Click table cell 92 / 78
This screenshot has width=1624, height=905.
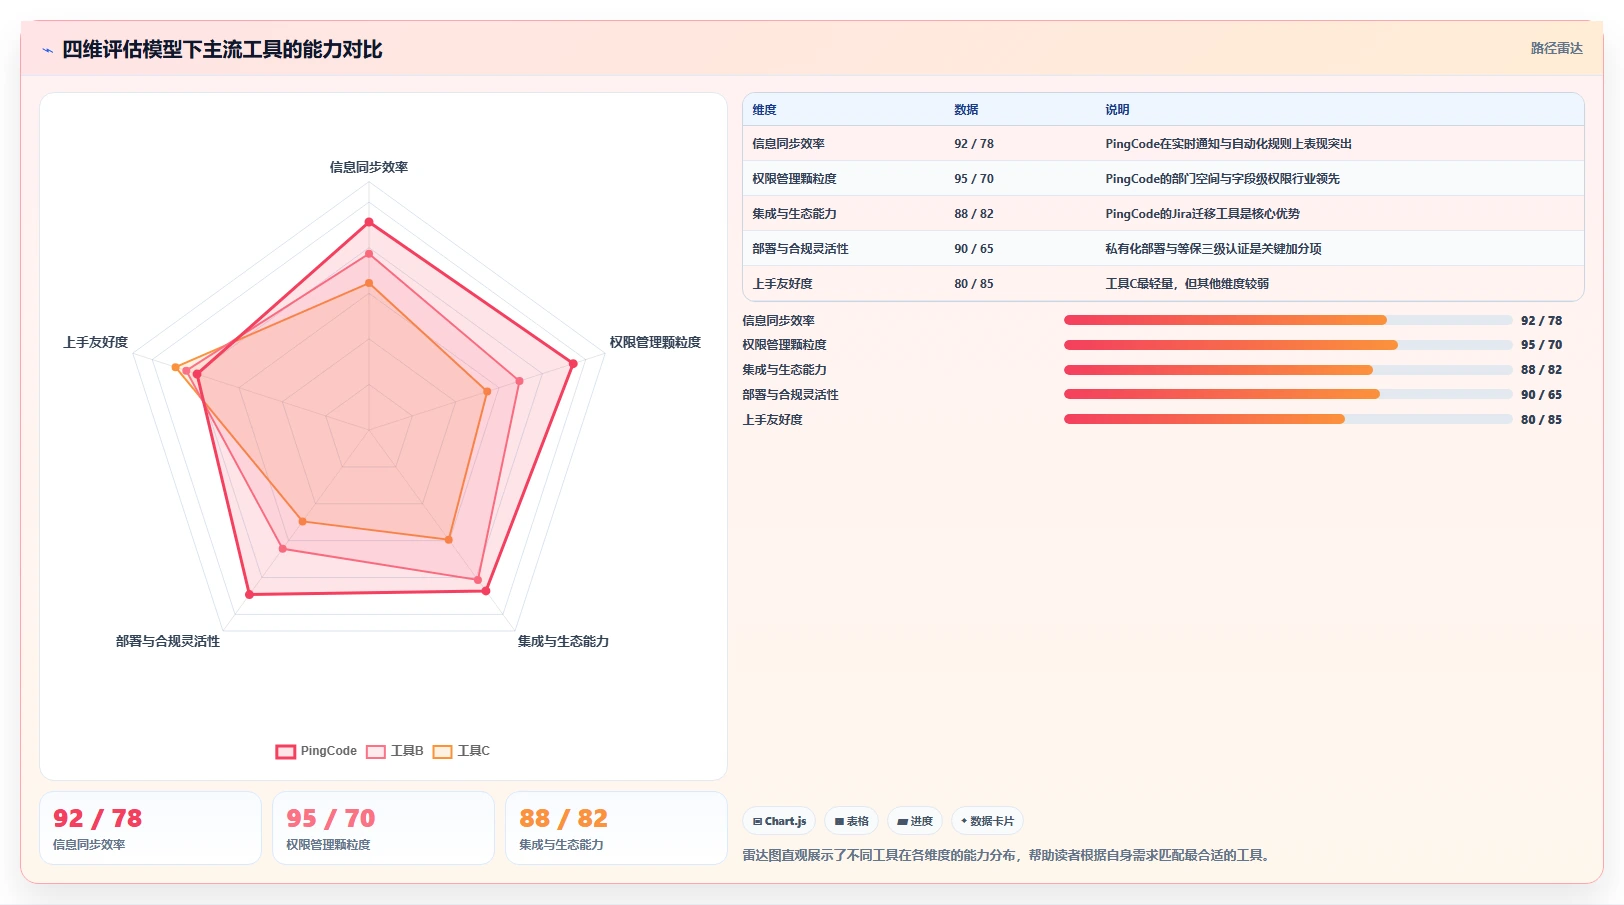click(x=974, y=144)
